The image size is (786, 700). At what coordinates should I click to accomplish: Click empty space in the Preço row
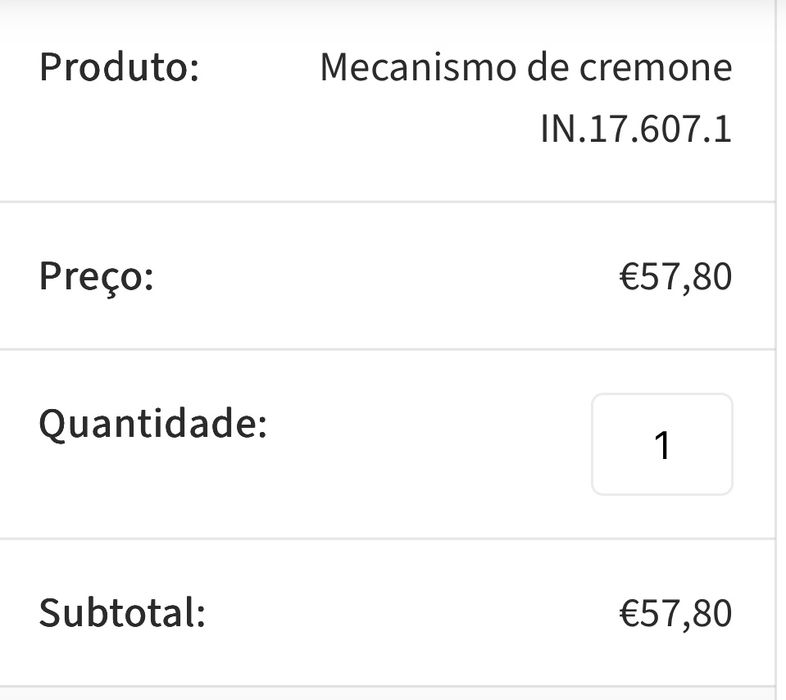tap(380, 276)
